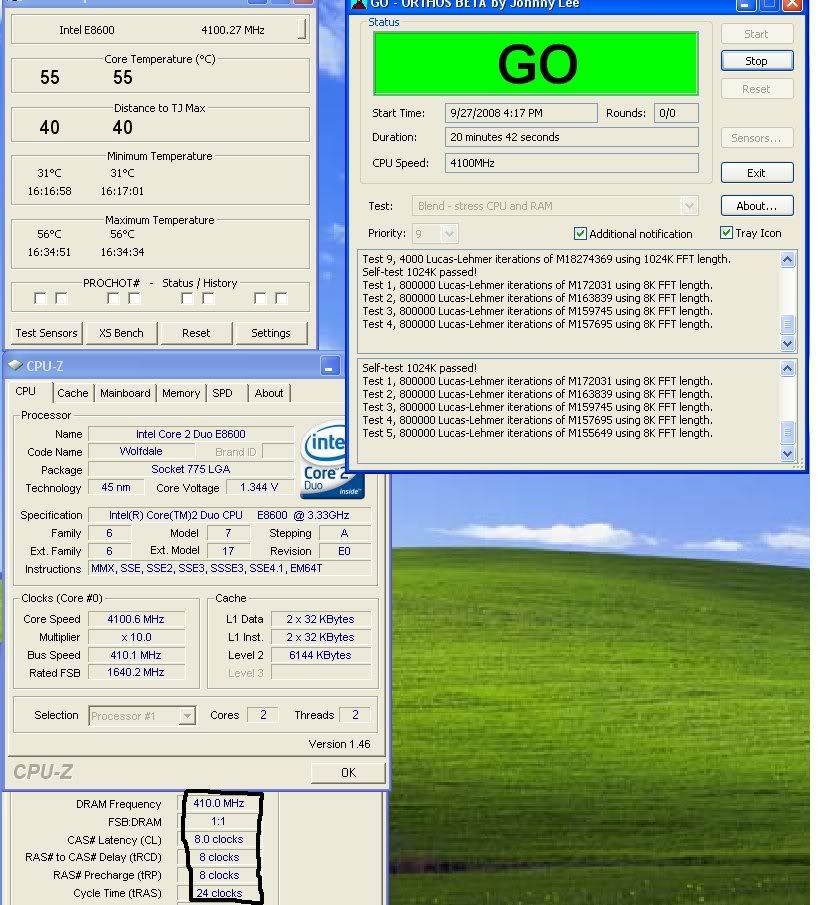Viewport: 840px width, 905px height.
Task: Toggle the Additional notification checkbox
Action: pyautogui.click(x=580, y=233)
